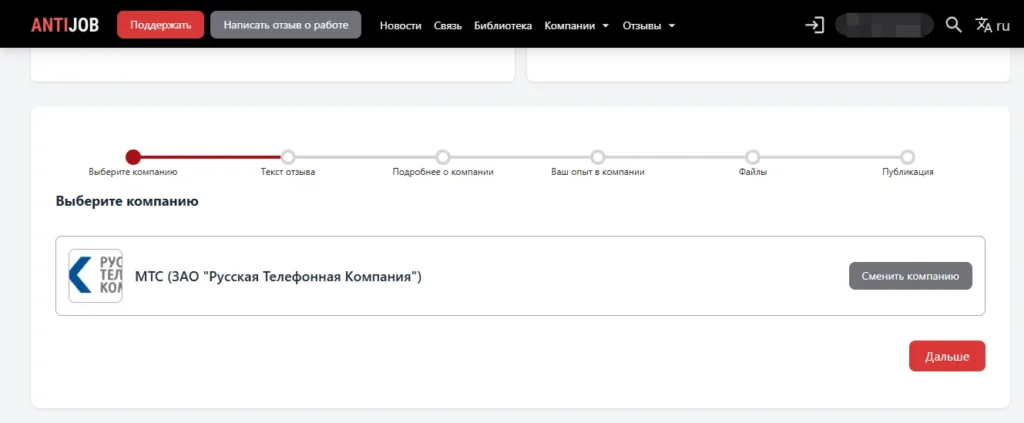1024x423 pixels.
Task: Open the Связь menu item
Action: pos(448,25)
